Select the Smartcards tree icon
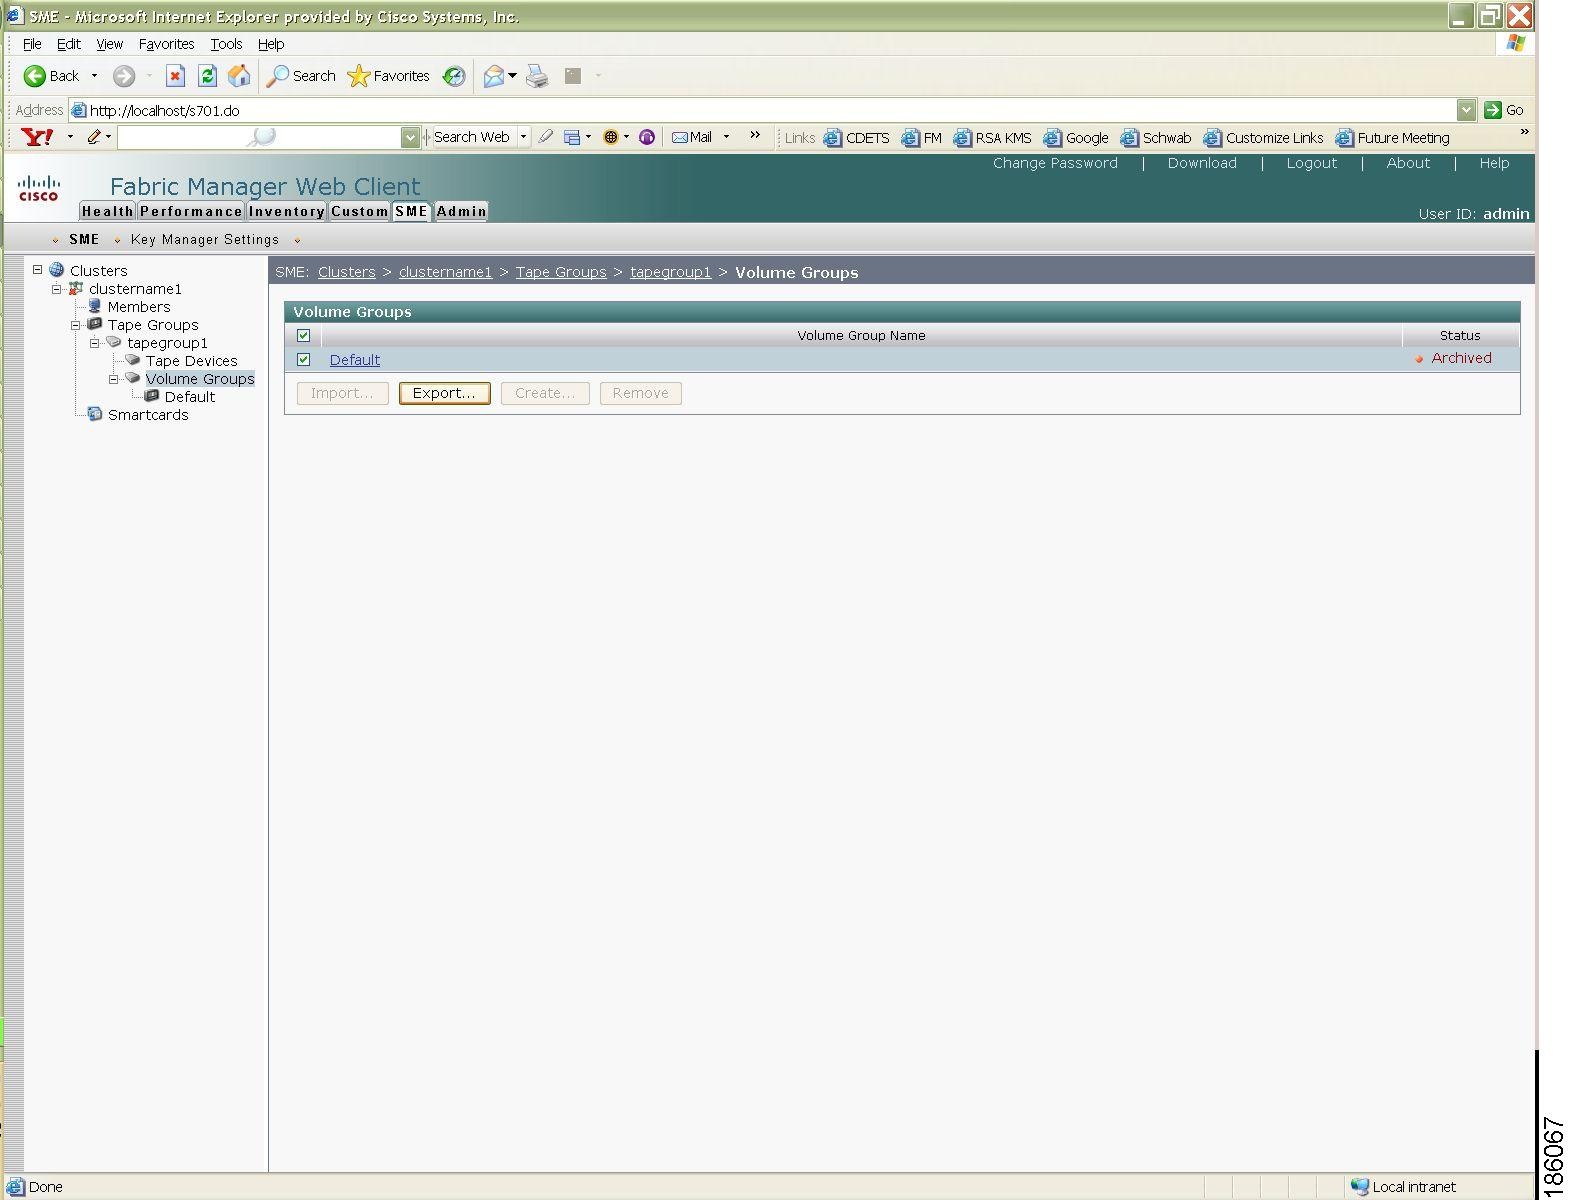1570x1200 pixels. point(95,414)
